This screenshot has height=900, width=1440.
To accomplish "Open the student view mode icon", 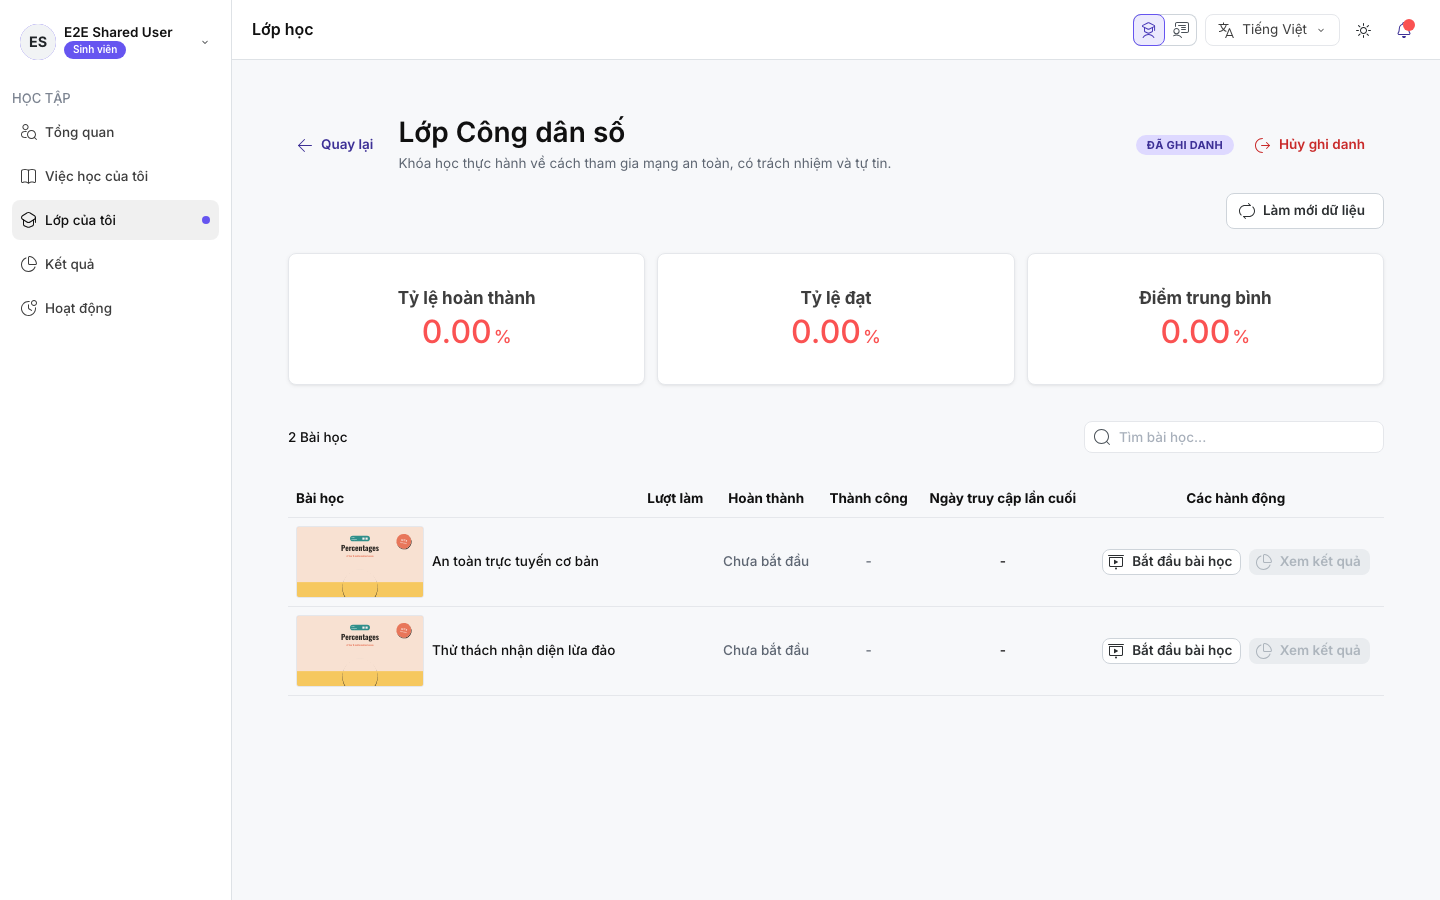I will (1149, 30).
